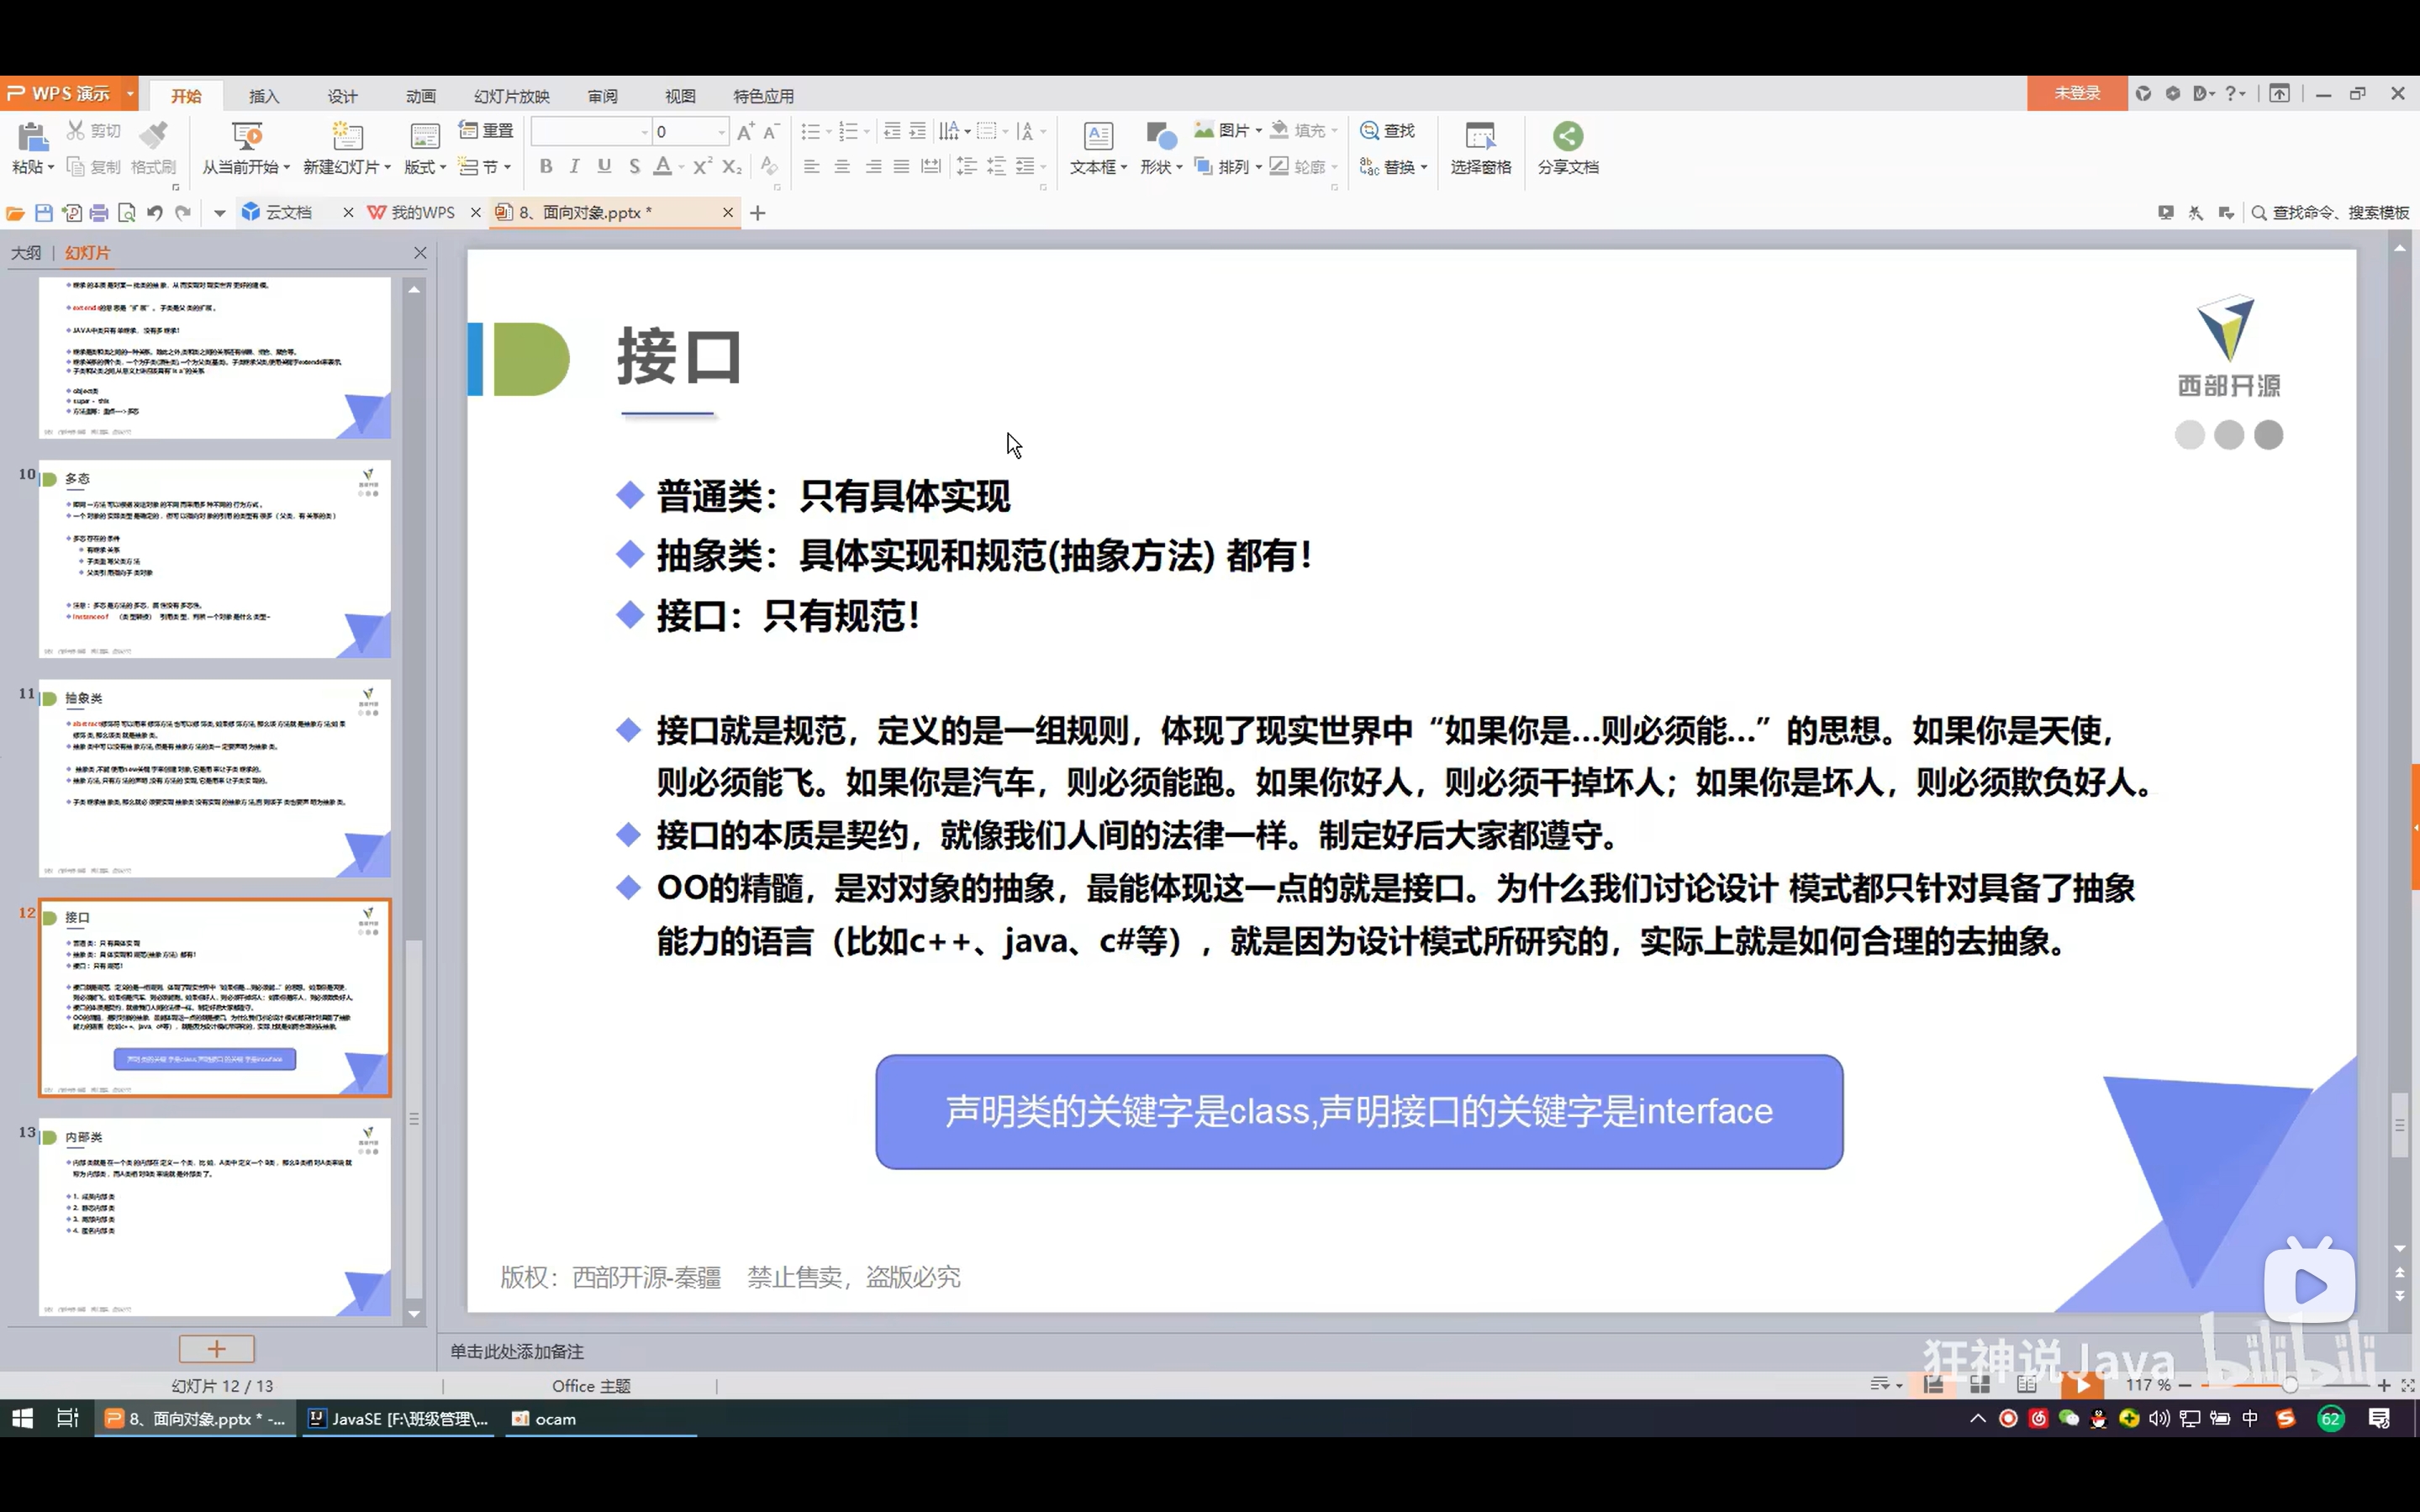Click the Format Painter brush icon
The image size is (2420, 1512).
pos(154,134)
